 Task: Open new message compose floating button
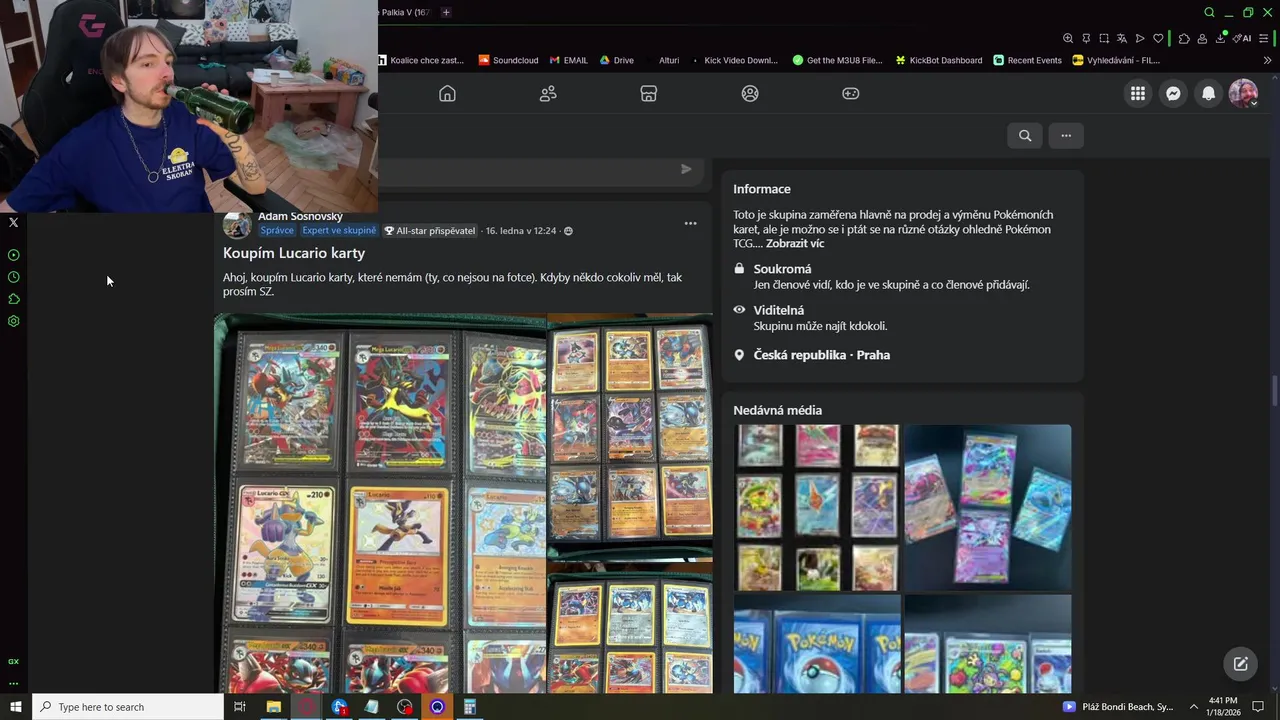(1240, 664)
